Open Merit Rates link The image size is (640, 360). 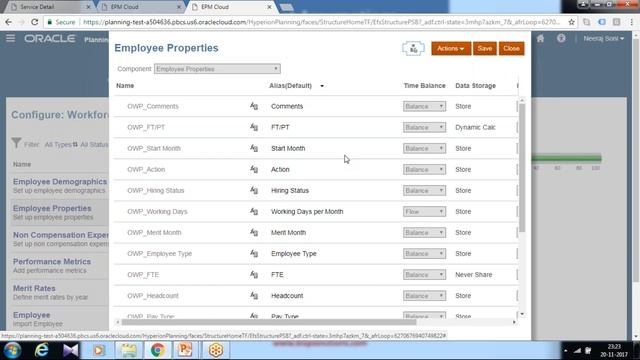tap(34, 288)
